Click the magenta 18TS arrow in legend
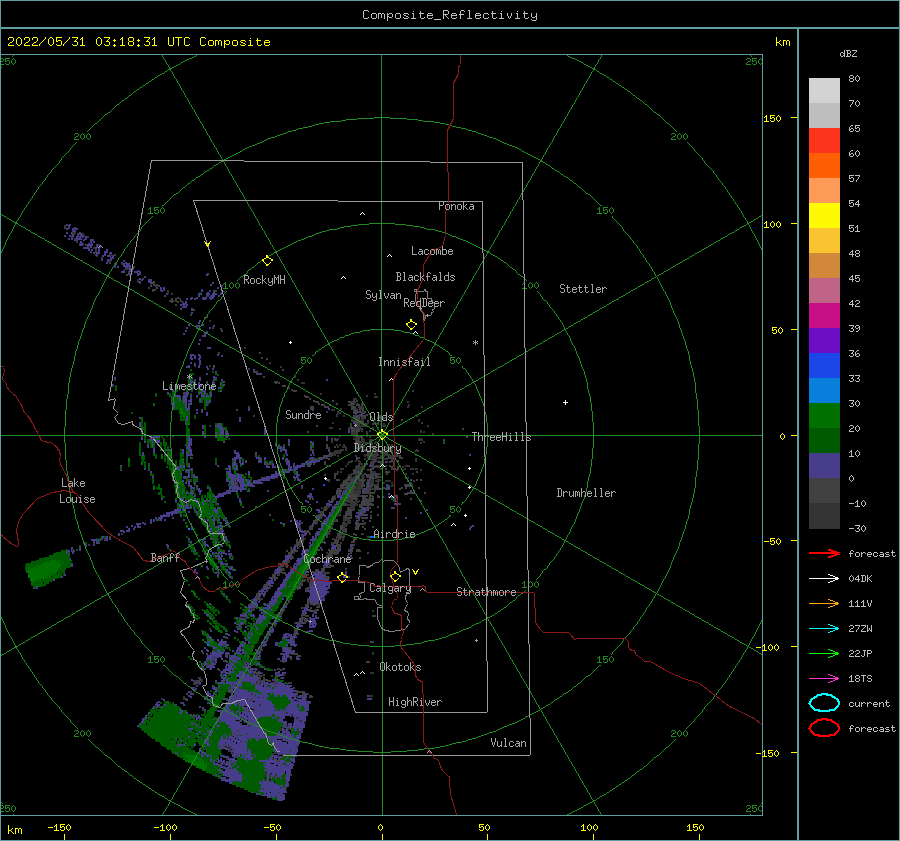Screen dimensions: 900x841 (x=824, y=679)
